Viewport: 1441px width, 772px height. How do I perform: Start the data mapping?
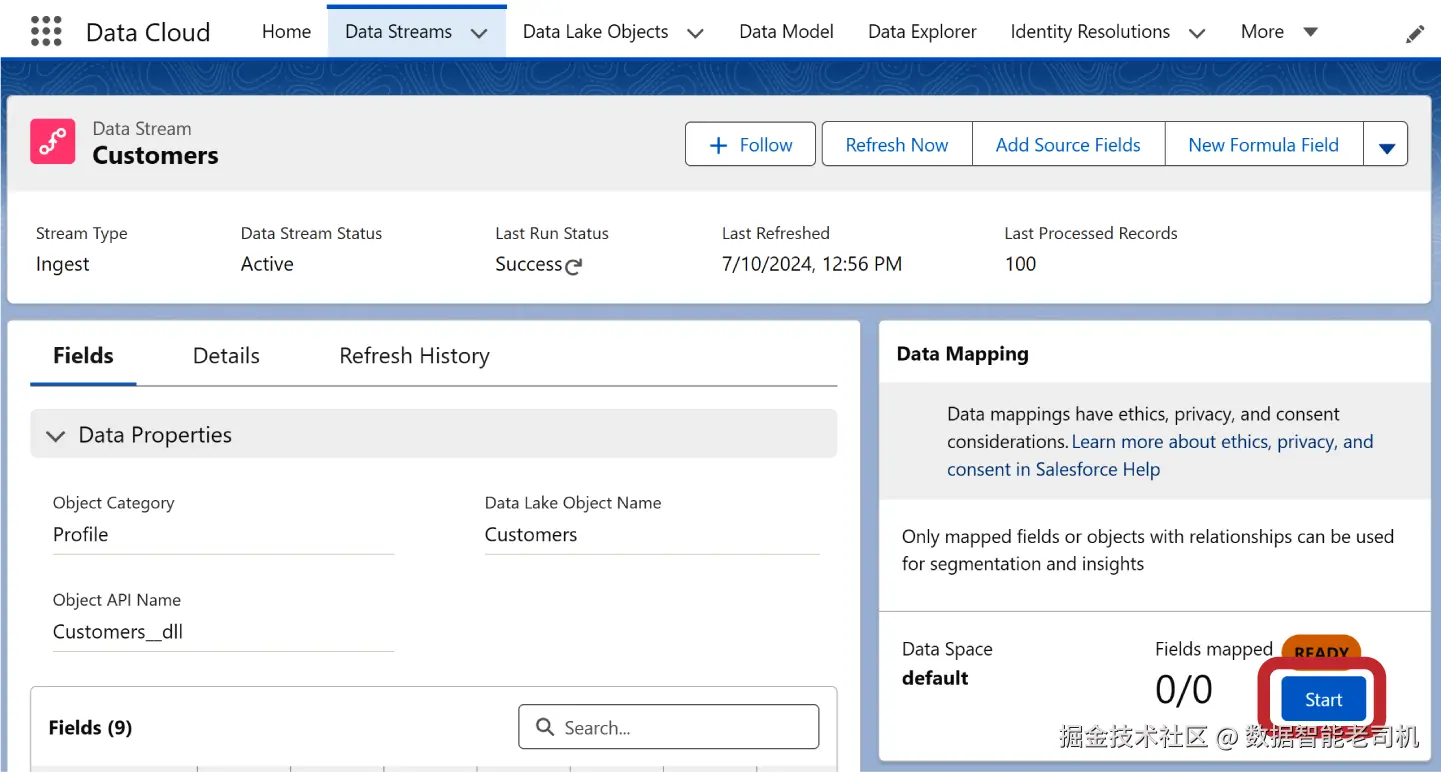click(x=1323, y=700)
